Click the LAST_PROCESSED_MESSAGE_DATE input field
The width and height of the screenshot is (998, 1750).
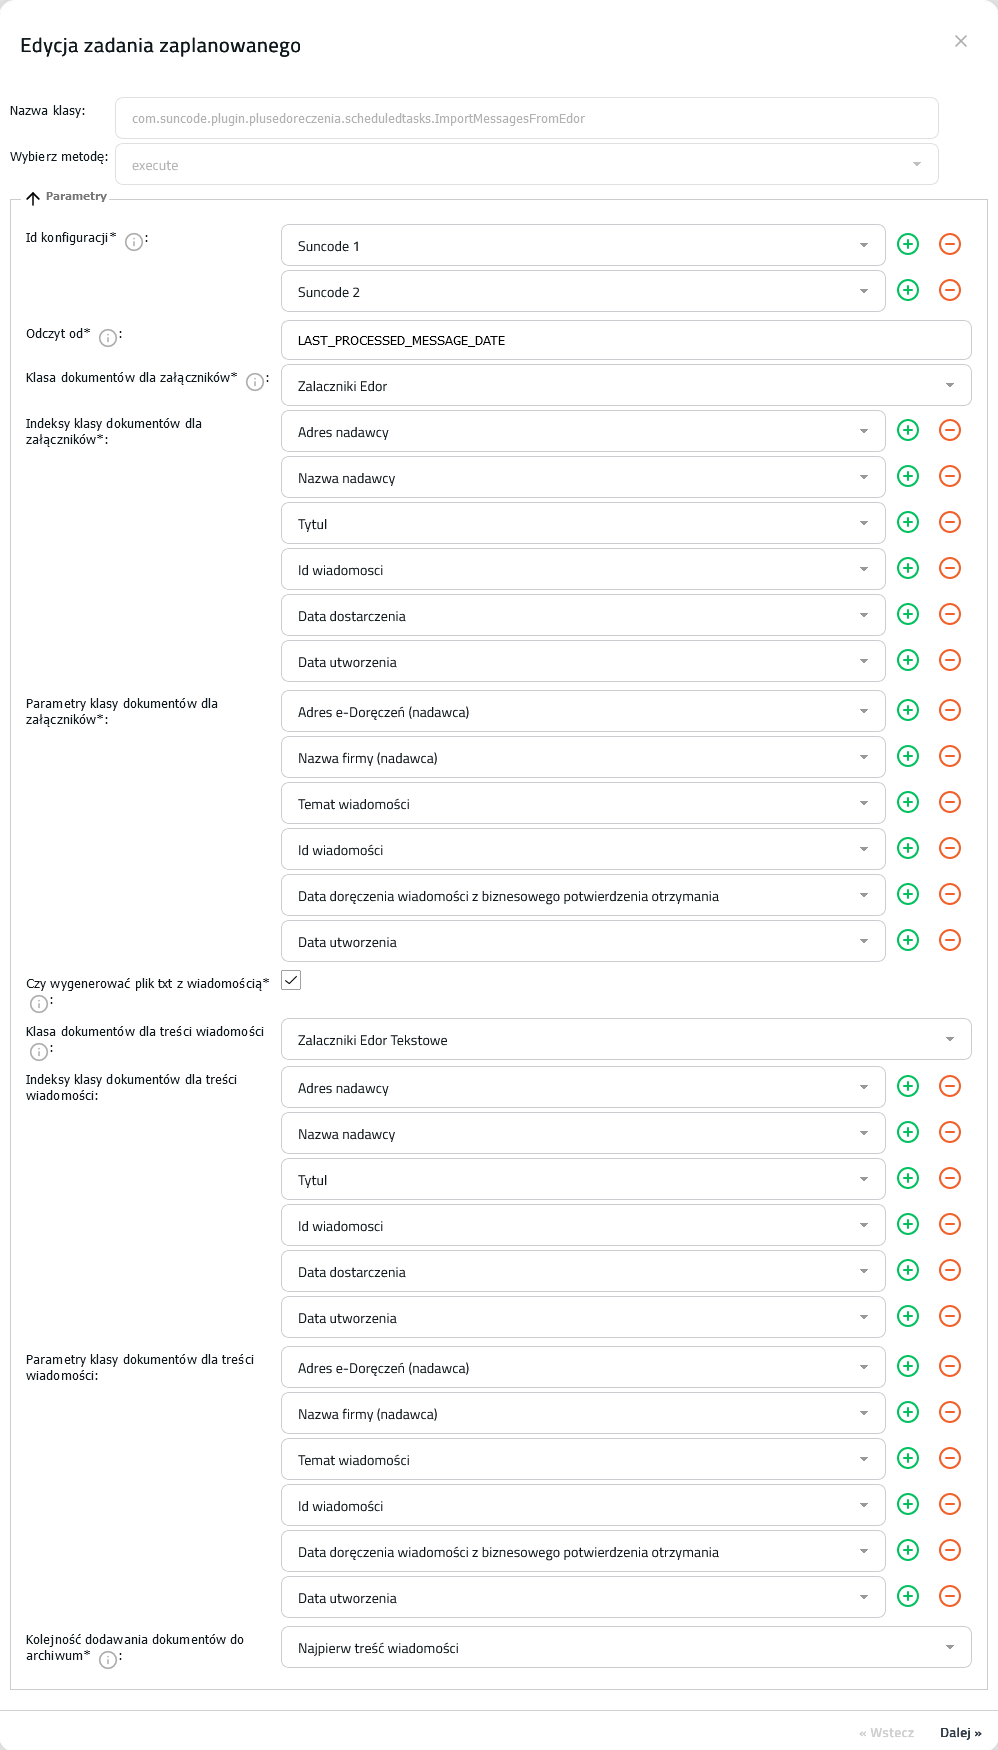coord(626,340)
